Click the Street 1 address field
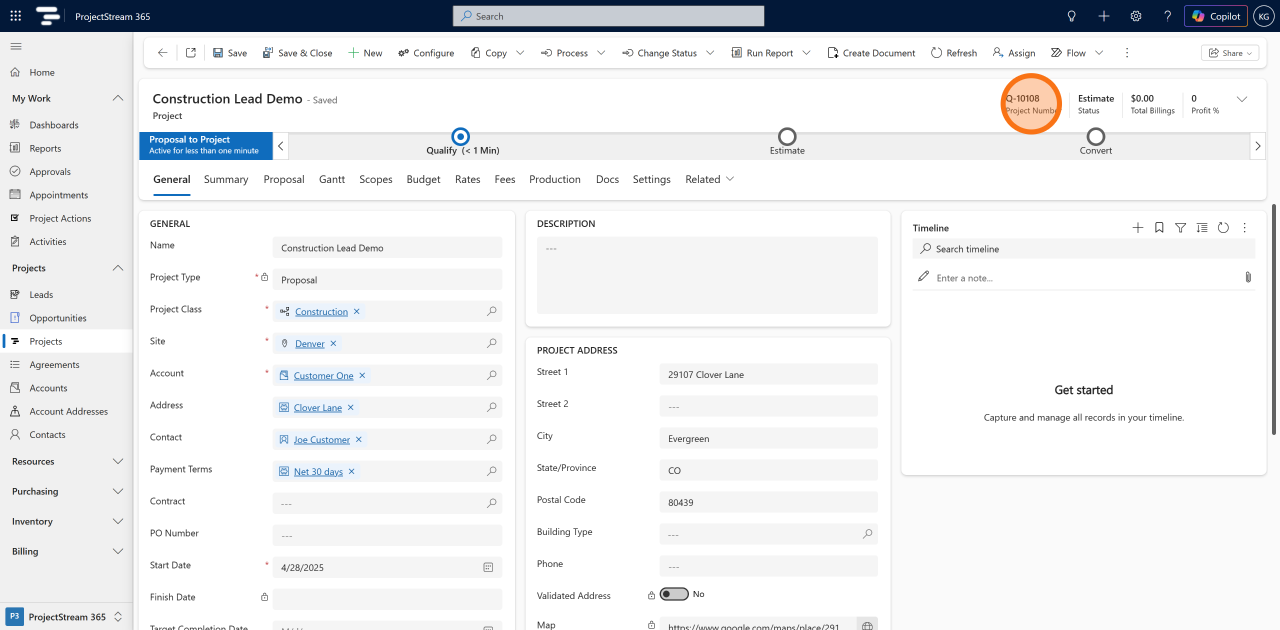The image size is (1280, 630). [x=768, y=375]
